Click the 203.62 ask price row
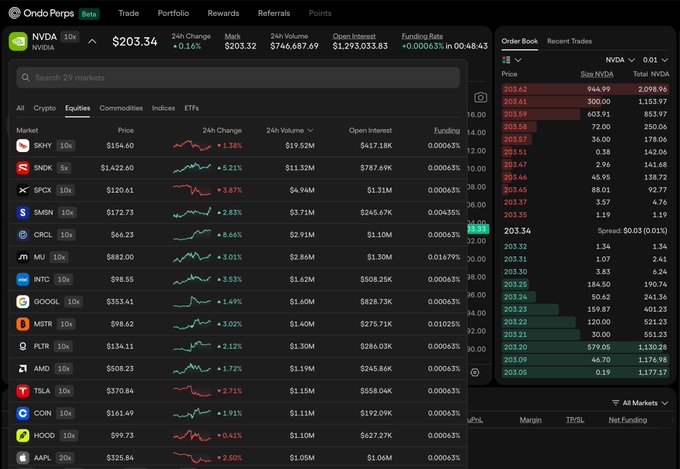 click(x=585, y=89)
